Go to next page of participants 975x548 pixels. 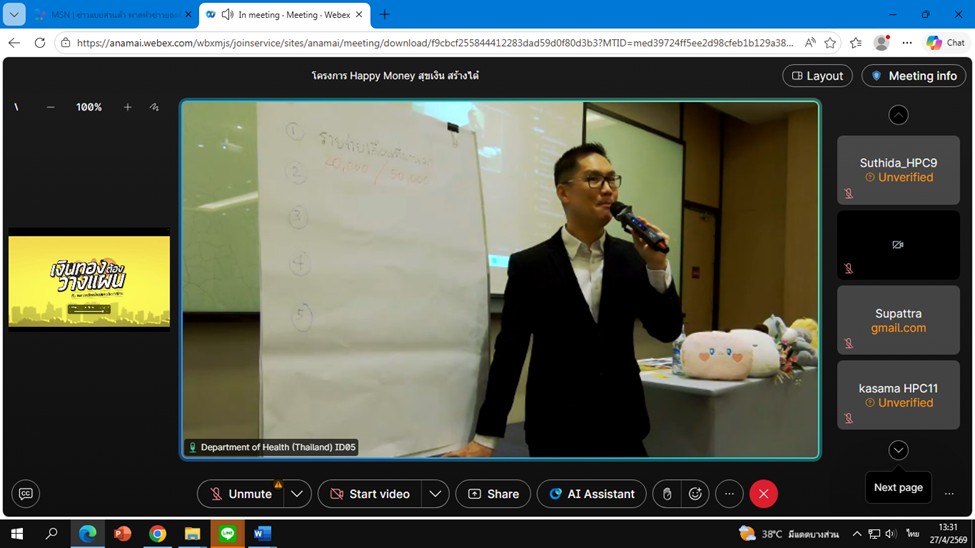pyautogui.click(x=898, y=451)
